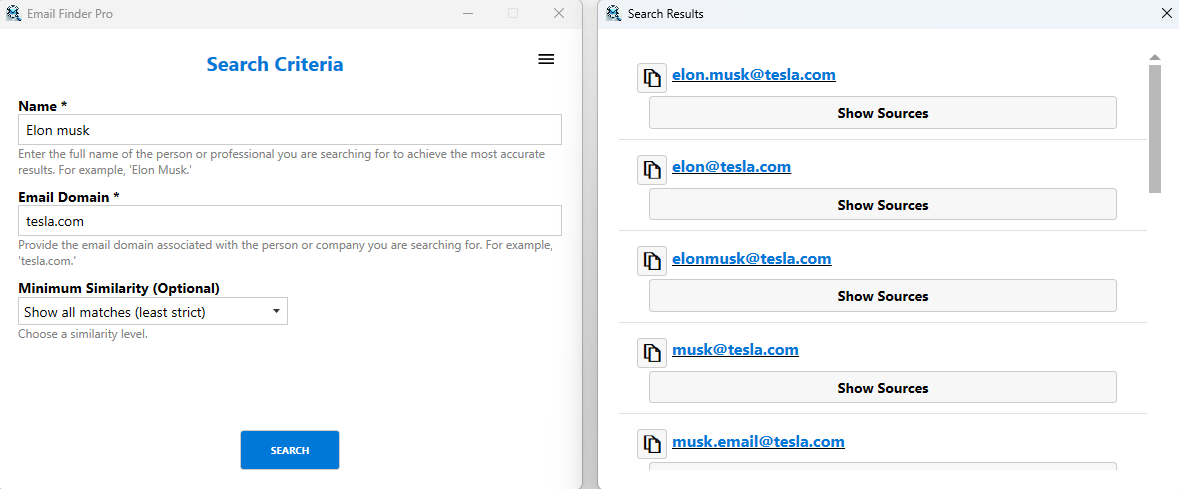Screen dimensions: 1179x489
Task: Open the elon.musk@tesla.com email link
Action: click(754, 74)
